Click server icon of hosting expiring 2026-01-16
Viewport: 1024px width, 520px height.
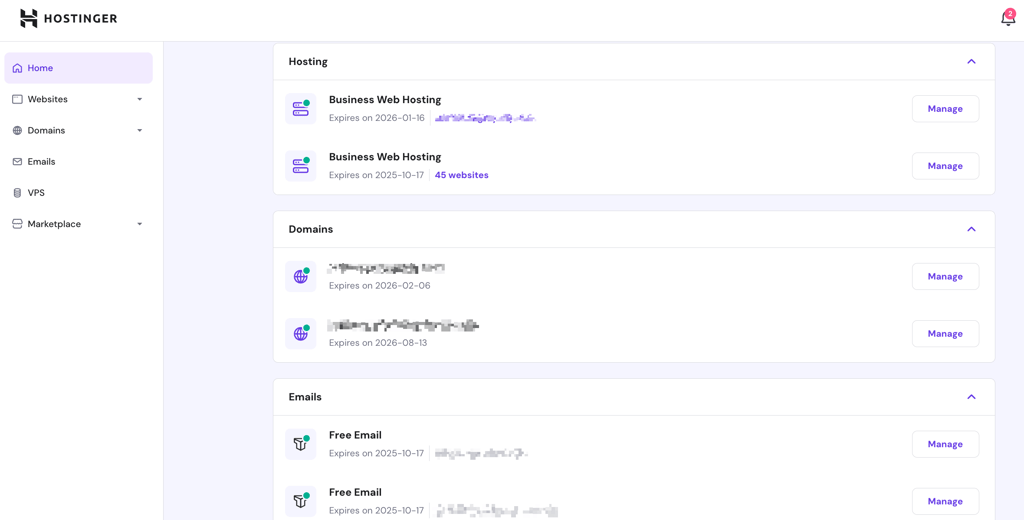point(300,108)
